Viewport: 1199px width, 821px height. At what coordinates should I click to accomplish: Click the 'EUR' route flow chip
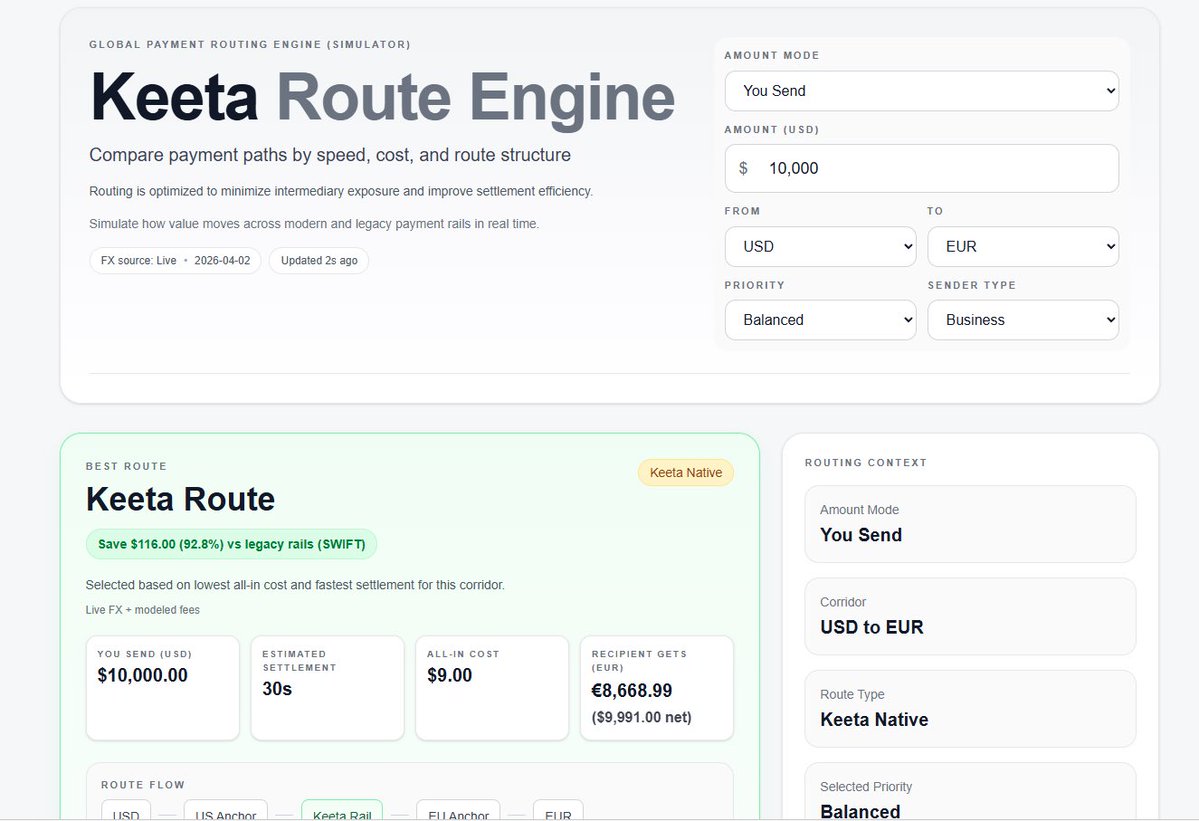point(558,811)
